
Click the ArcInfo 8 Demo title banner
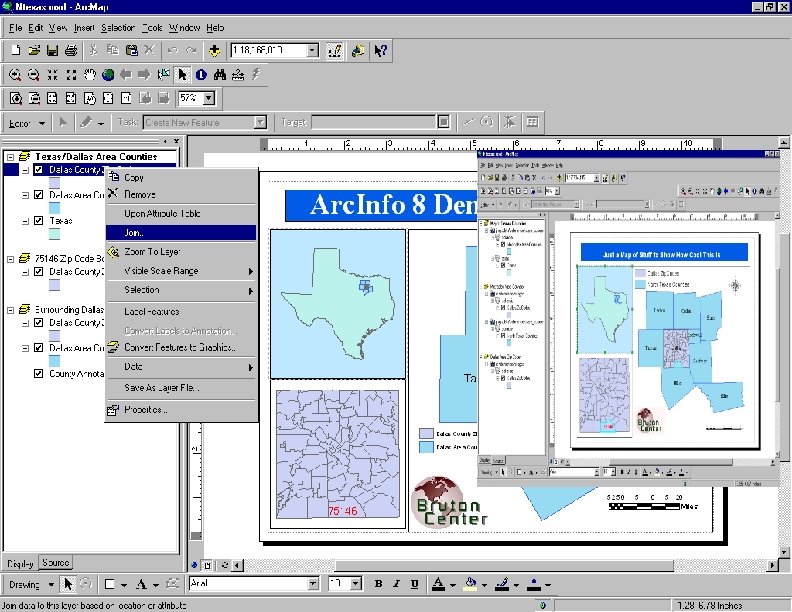click(381, 205)
